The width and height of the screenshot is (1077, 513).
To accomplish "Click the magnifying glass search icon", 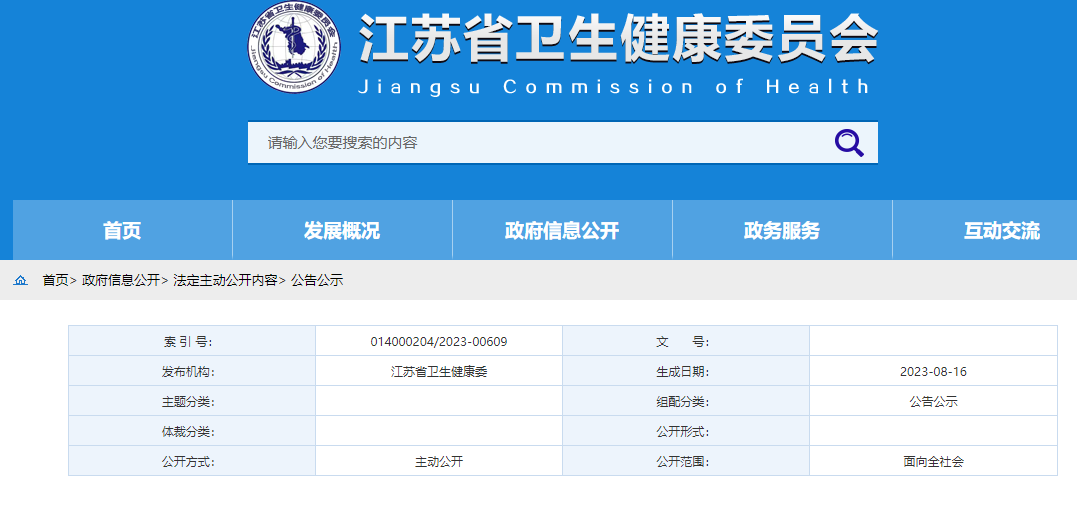I will pyautogui.click(x=848, y=143).
